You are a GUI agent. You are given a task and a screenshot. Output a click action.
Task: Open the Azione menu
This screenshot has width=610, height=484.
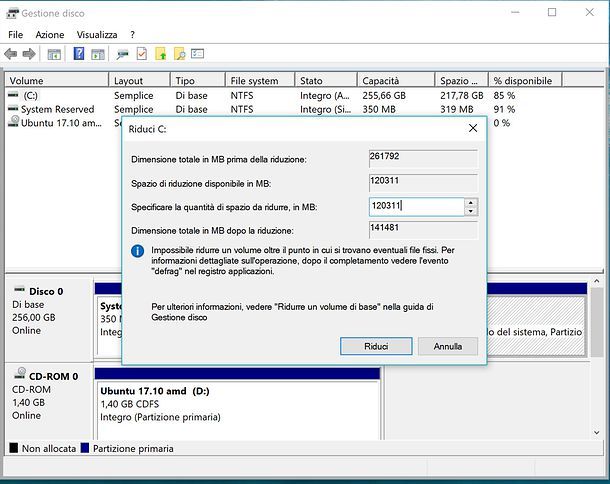pos(49,34)
